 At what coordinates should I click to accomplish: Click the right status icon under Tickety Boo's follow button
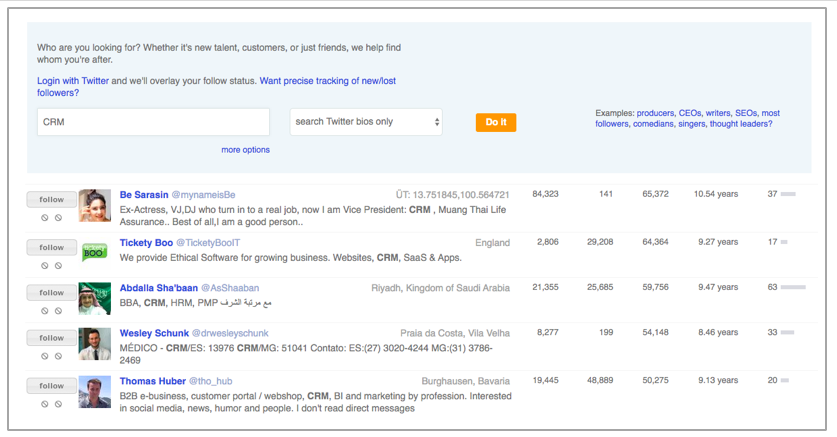(59, 265)
